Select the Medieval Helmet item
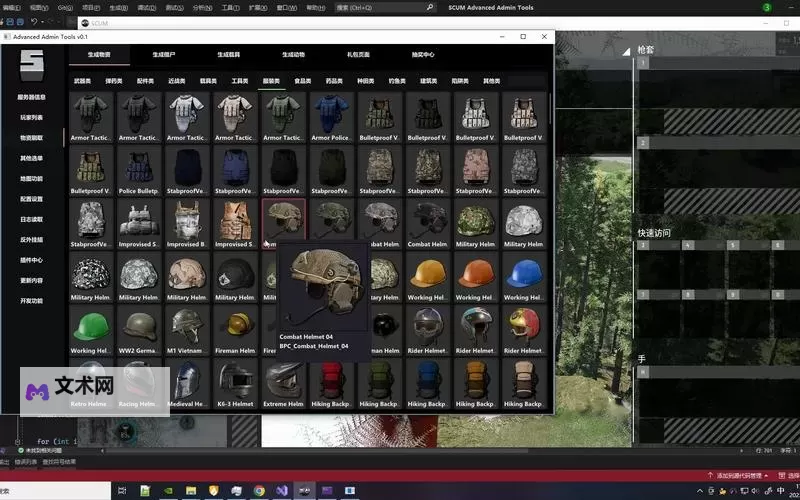This screenshot has height=500, width=800. coord(187,384)
